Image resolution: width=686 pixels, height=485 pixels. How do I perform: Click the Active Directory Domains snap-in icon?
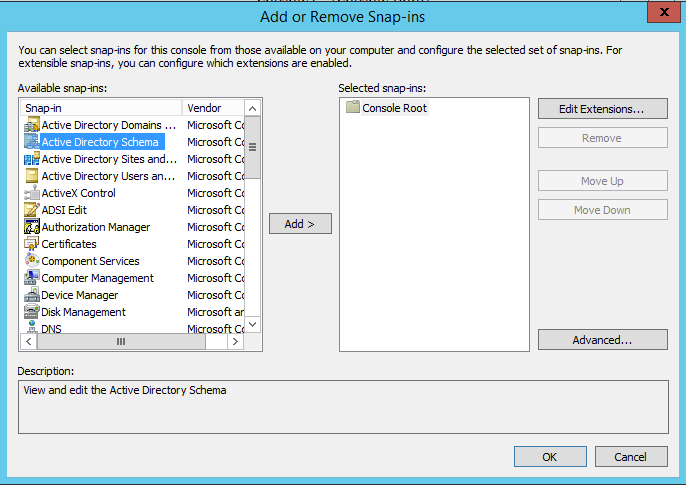[32, 125]
